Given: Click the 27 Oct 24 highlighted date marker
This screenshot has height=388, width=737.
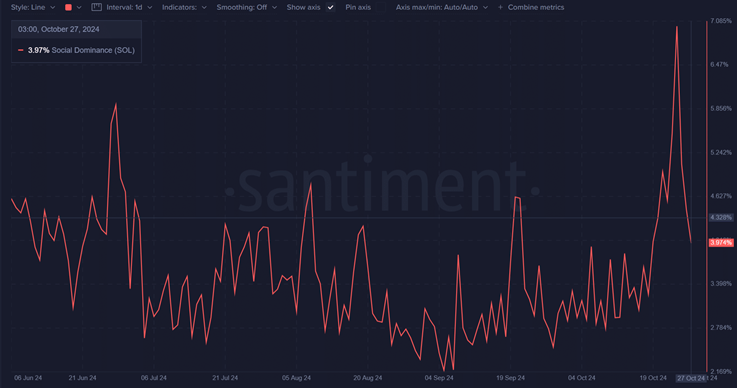Looking at the screenshot, I should pyautogui.click(x=691, y=378).
